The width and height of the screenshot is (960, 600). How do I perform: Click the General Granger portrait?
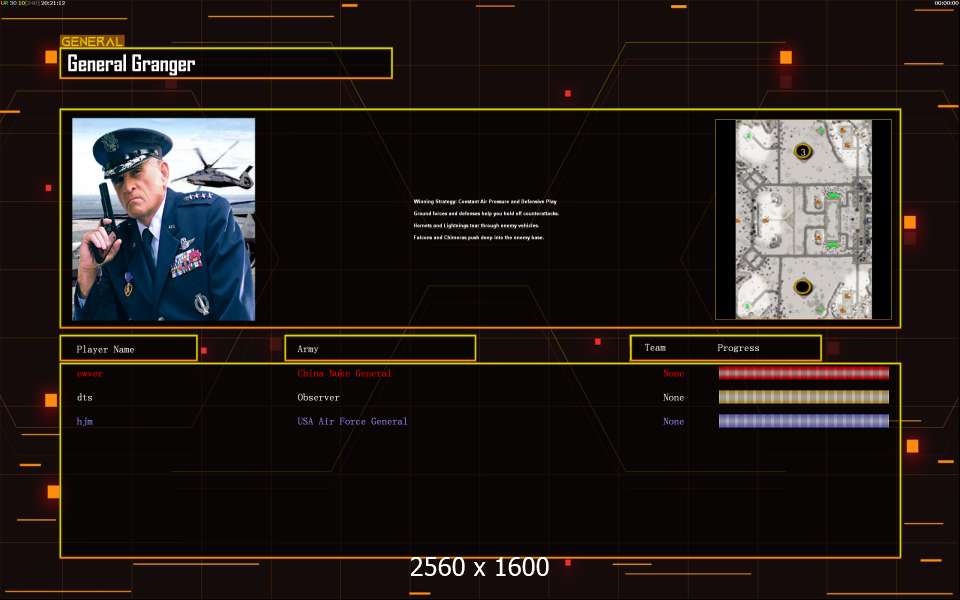[163, 219]
